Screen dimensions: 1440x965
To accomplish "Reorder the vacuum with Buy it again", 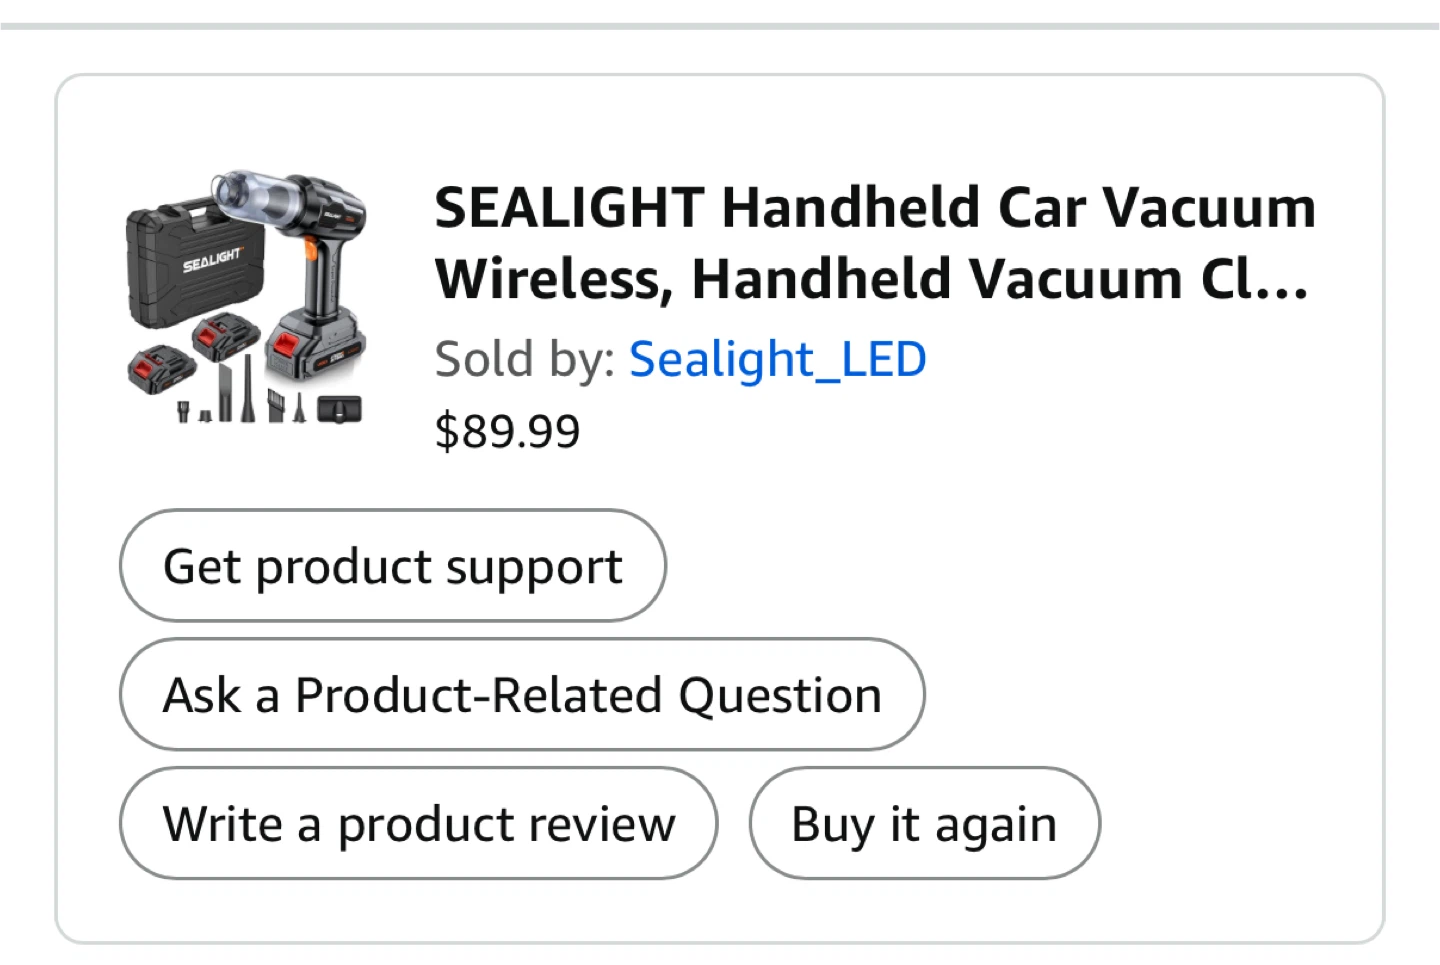I will 924,823.
